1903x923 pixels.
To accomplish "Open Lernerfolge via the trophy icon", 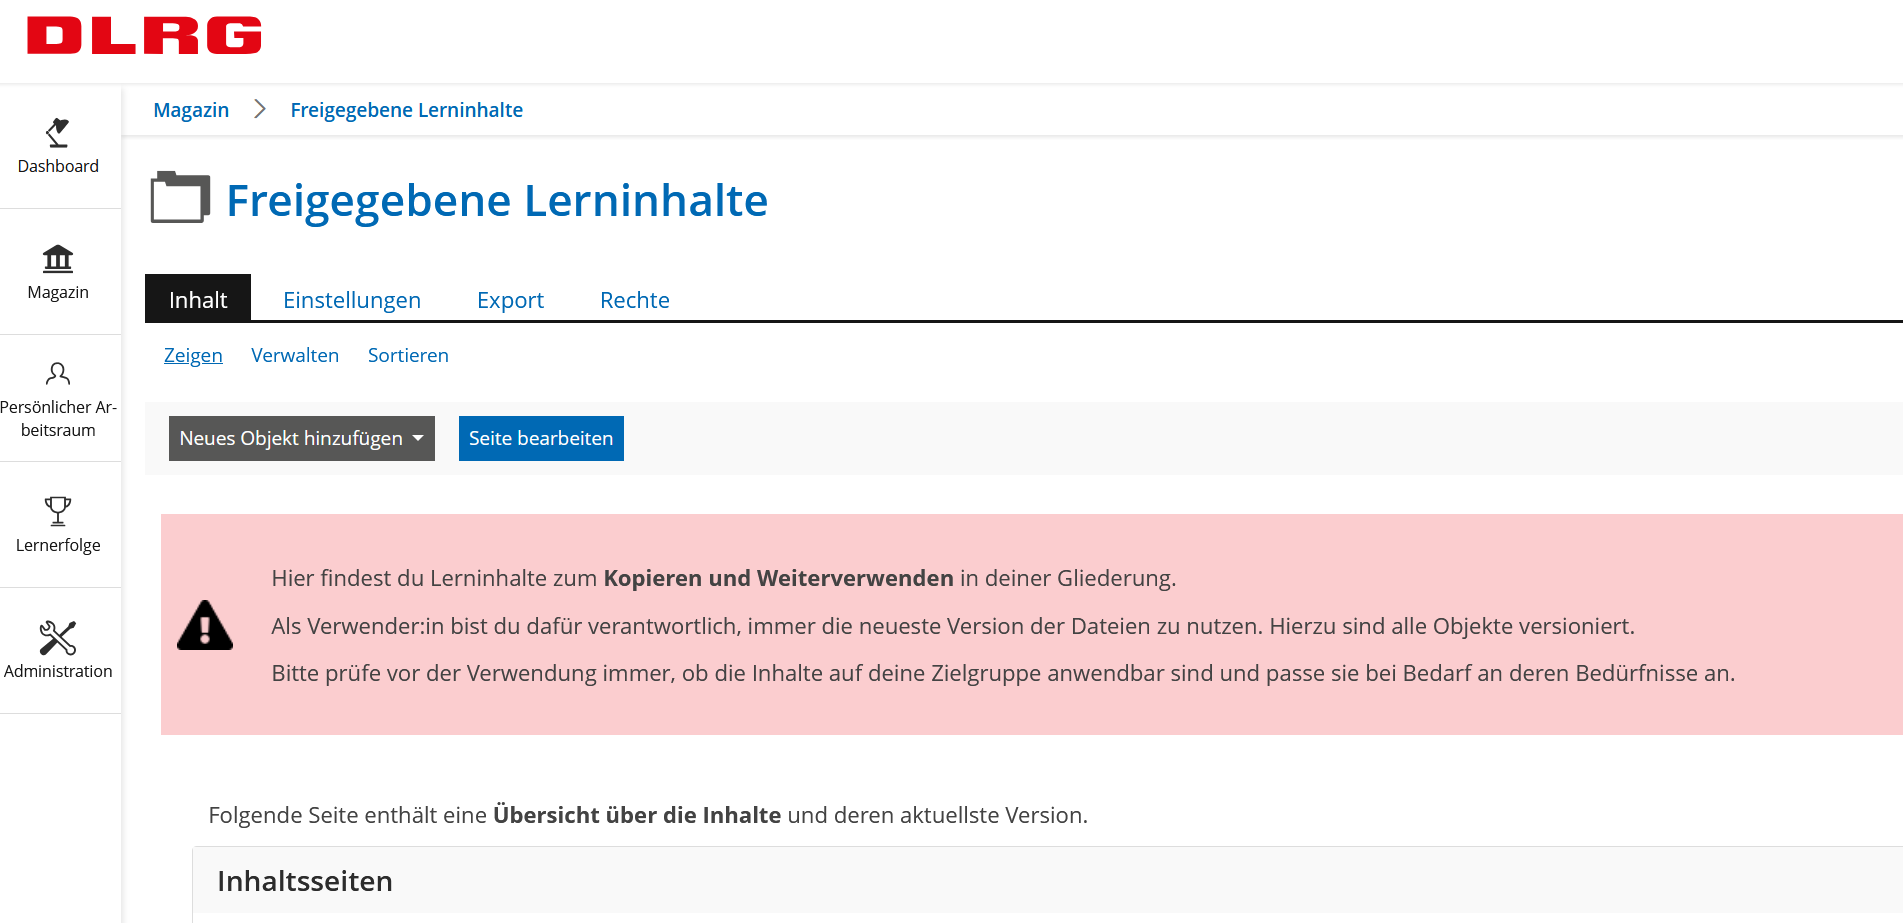I will pyautogui.click(x=58, y=511).
